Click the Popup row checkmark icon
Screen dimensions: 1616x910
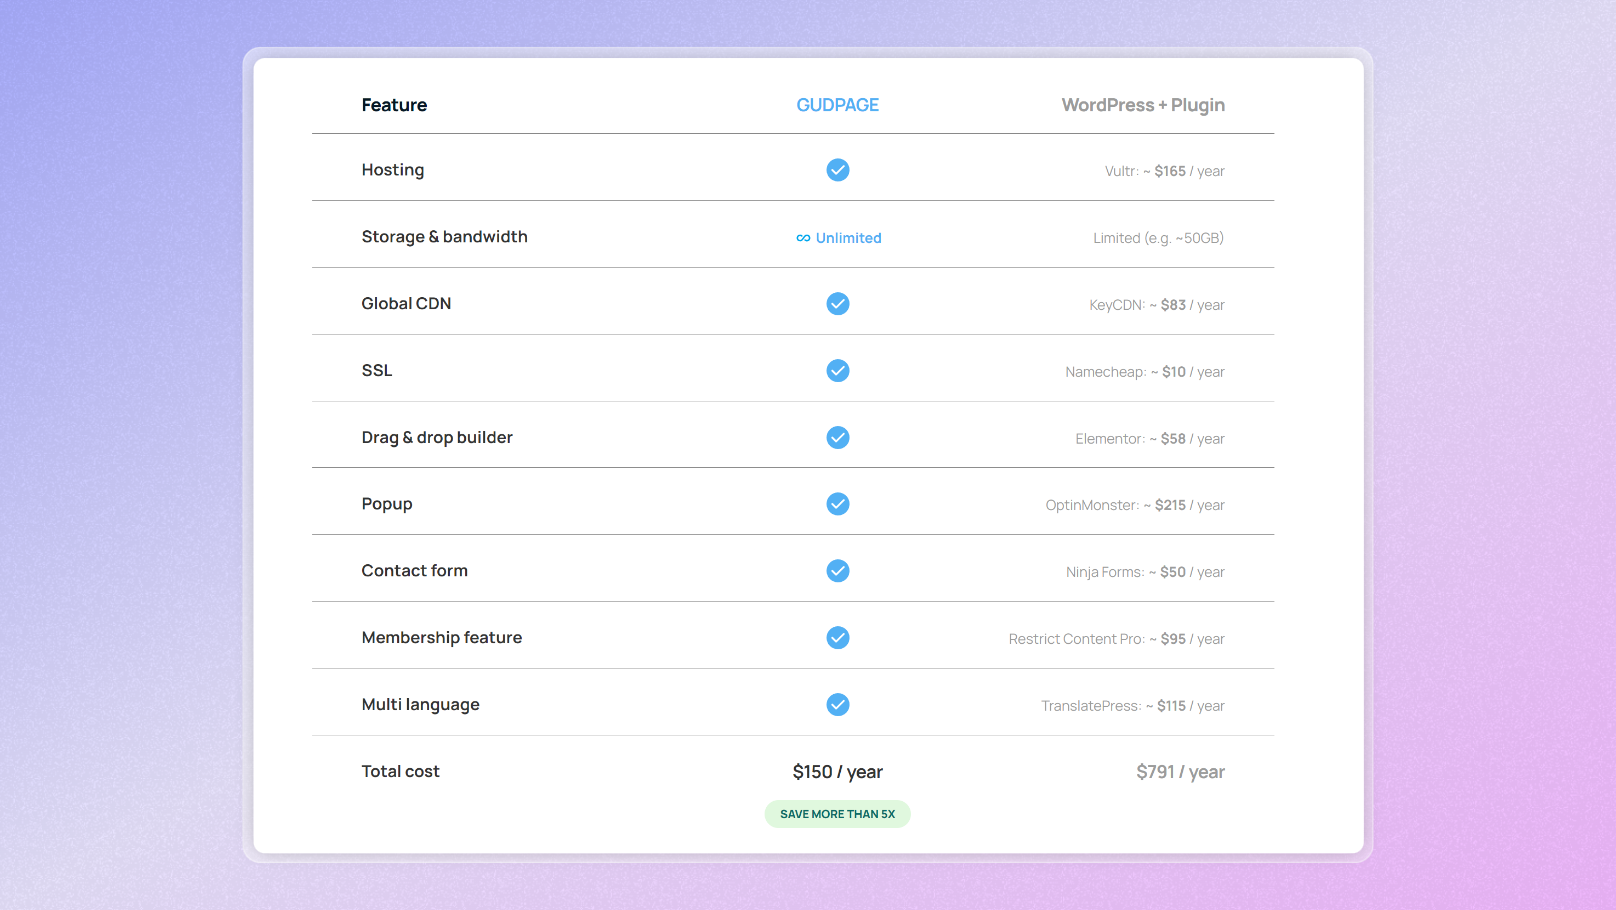point(838,504)
